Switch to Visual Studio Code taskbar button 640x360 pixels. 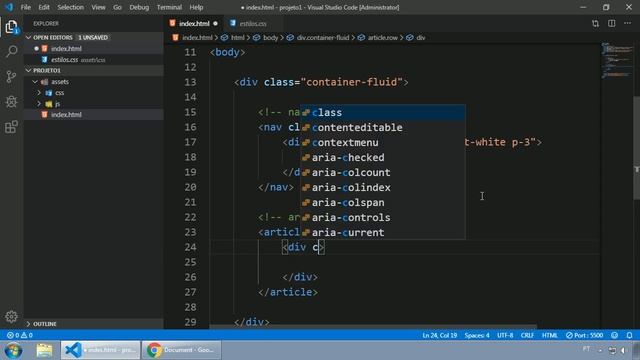coord(100,350)
